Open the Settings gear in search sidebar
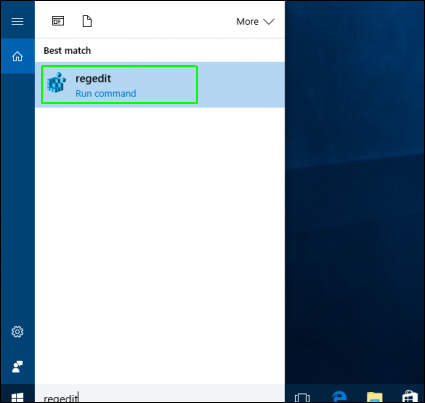 point(17,332)
